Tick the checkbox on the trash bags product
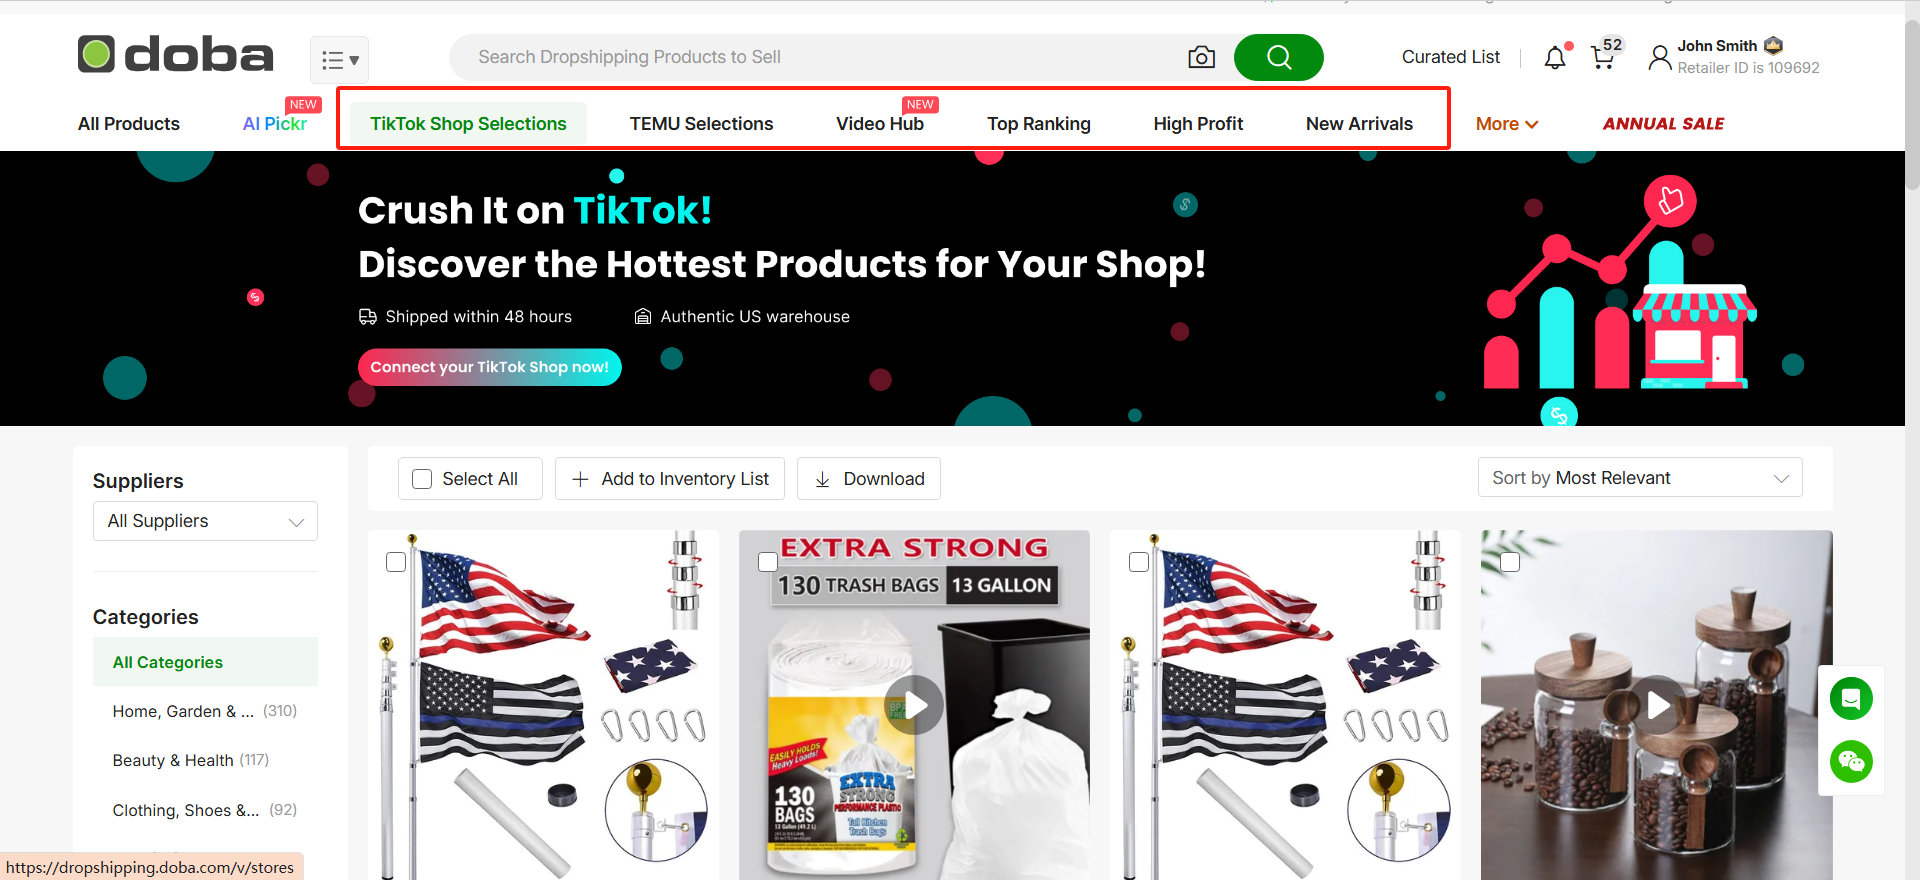1920x880 pixels. pos(768,562)
